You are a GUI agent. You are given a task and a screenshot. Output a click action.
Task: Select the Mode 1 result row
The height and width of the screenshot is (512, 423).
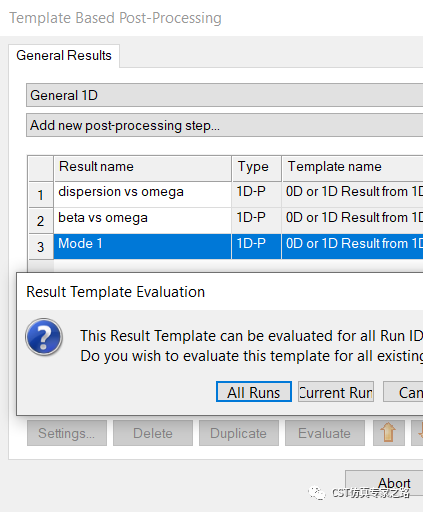pos(226,246)
